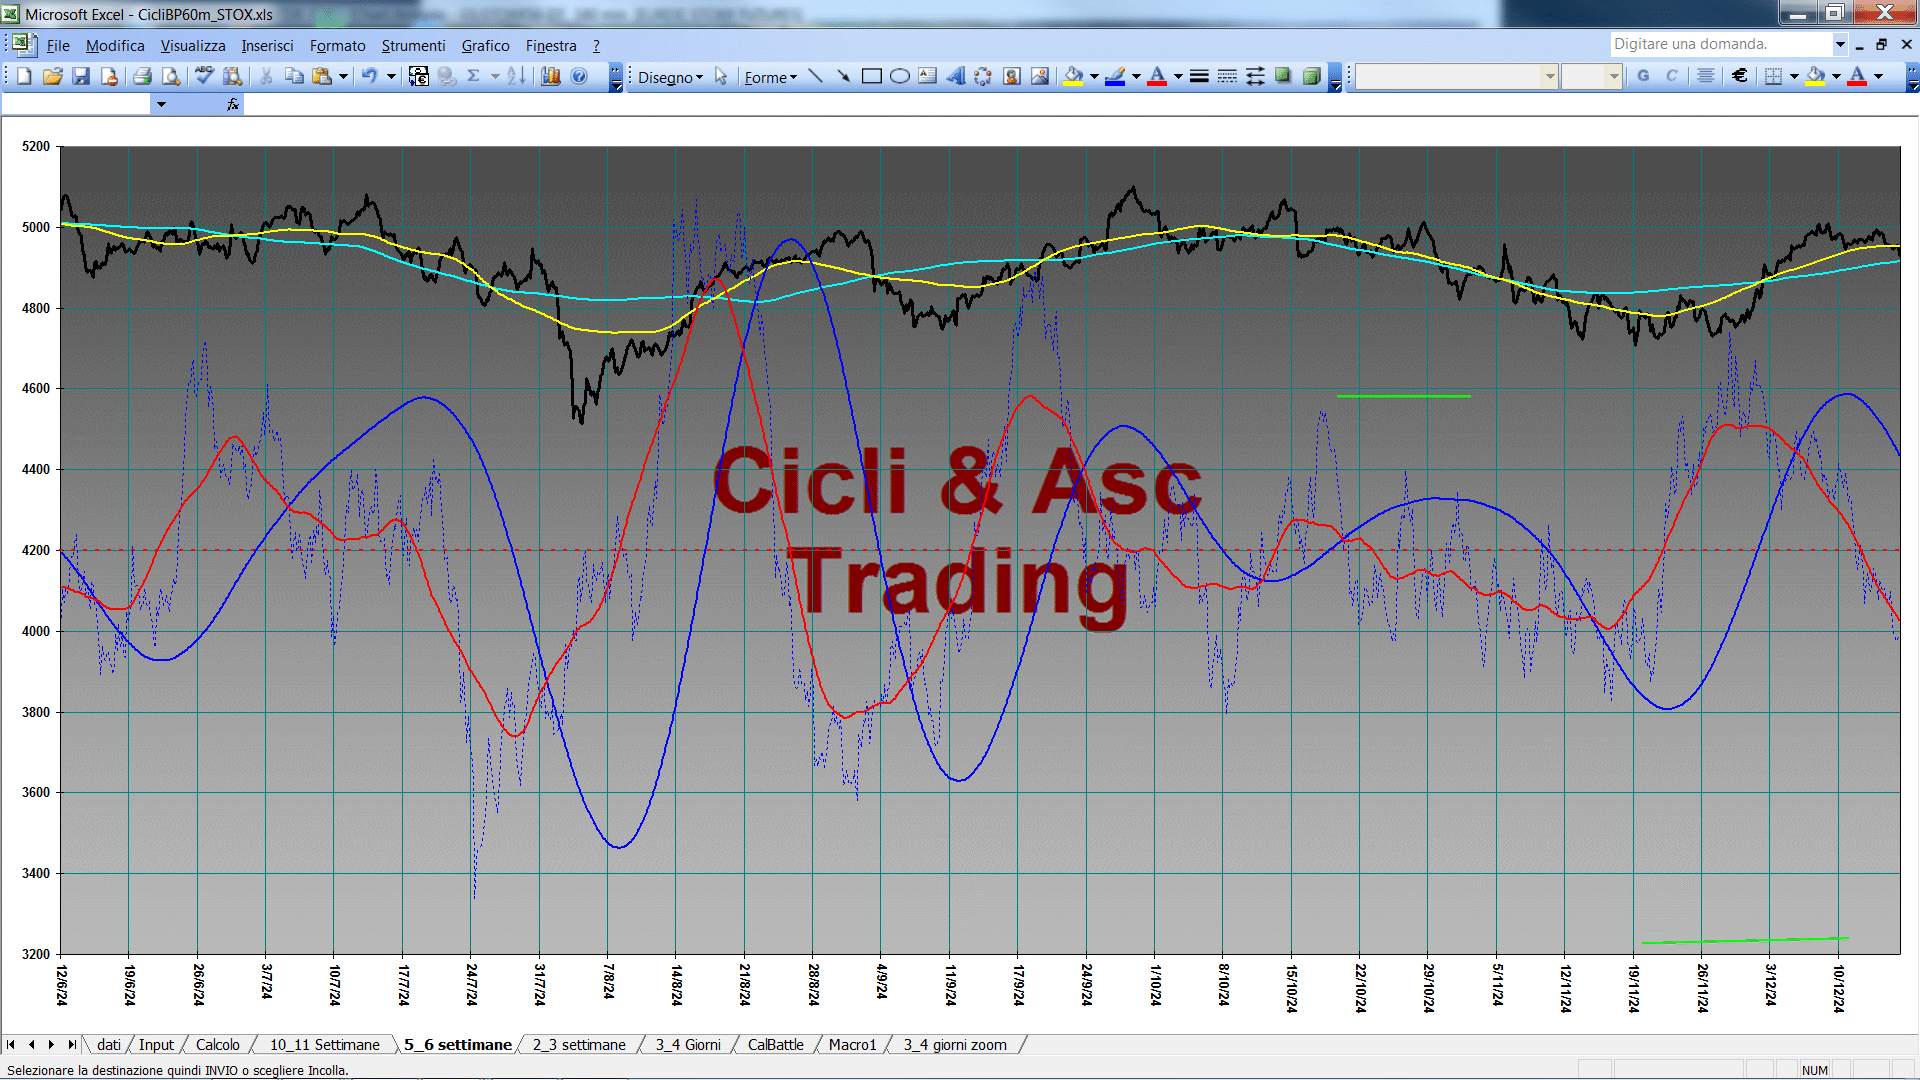The height and width of the screenshot is (1080, 1920).
Task: Click the Select Objects pointer icon
Action: 721,76
